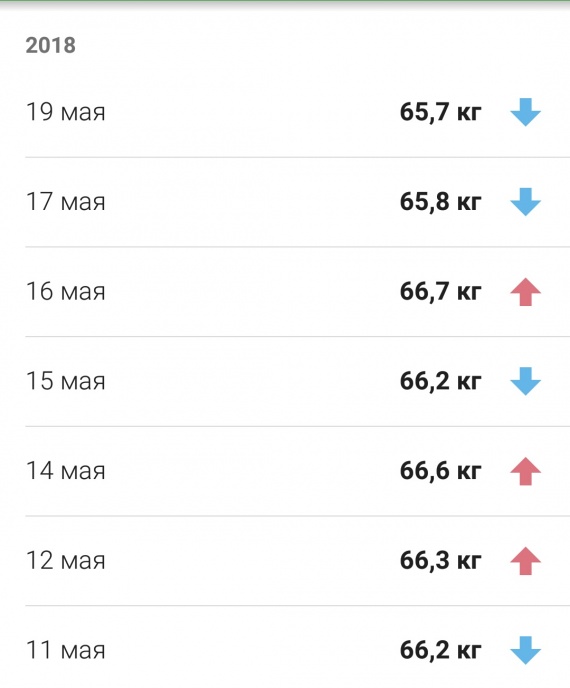Image resolution: width=570 pixels, height=688 pixels.
Task: Click the 2018 year header
Action: click(50, 45)
